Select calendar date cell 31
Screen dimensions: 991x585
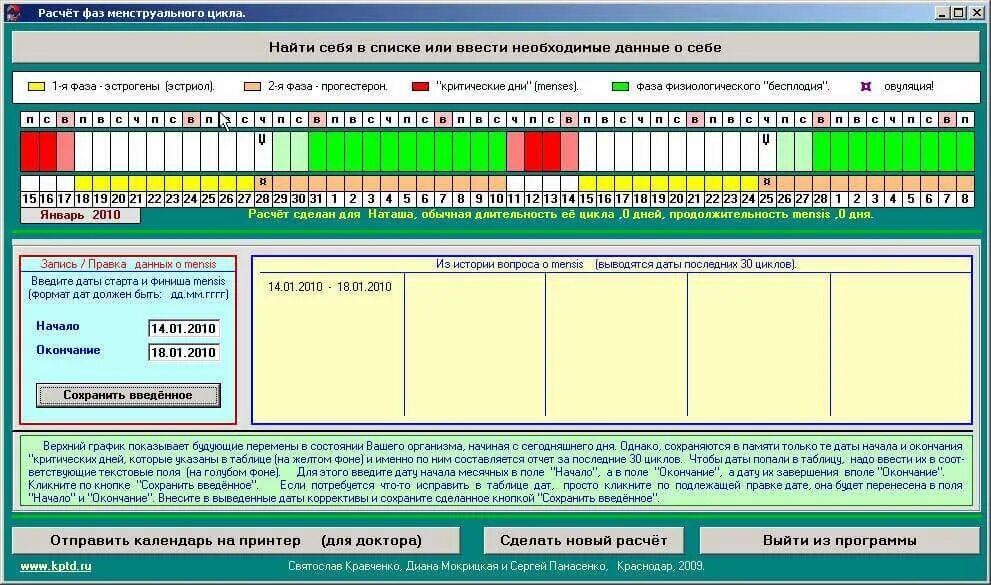click(x=317, y=199)
